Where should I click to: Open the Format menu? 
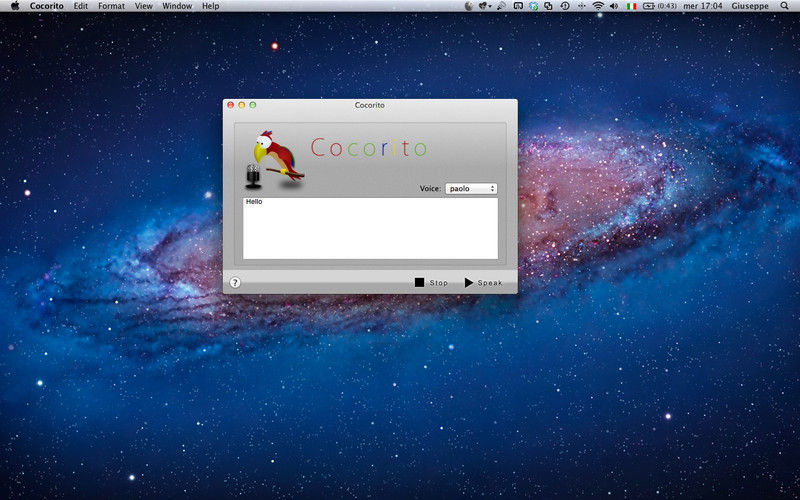coord(111,6)
